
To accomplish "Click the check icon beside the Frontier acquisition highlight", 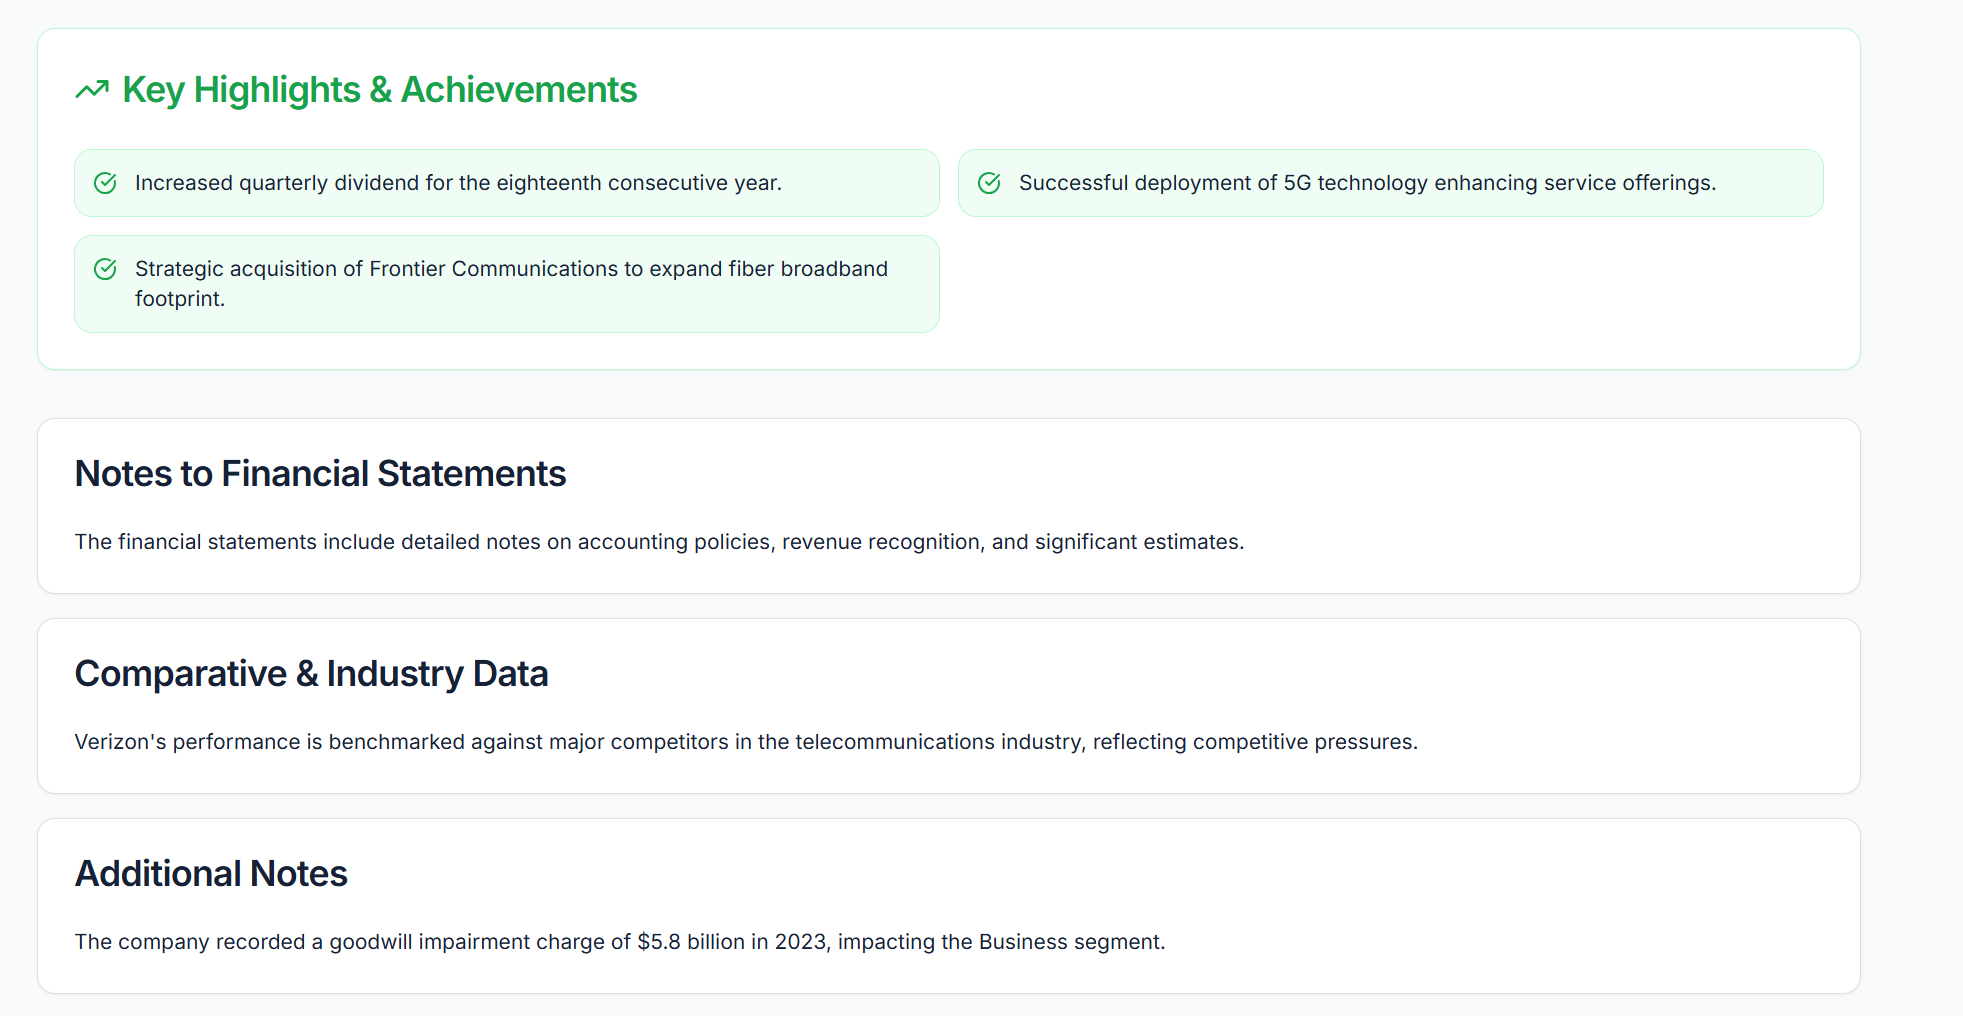I will [x=105, y=269].
